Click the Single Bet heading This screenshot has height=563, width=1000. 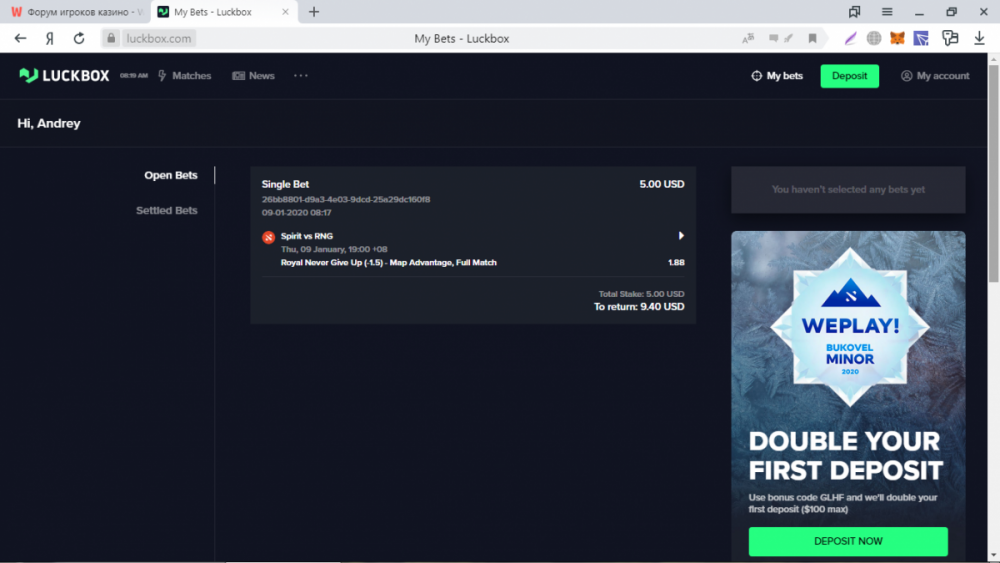click(x=285, y=184)
